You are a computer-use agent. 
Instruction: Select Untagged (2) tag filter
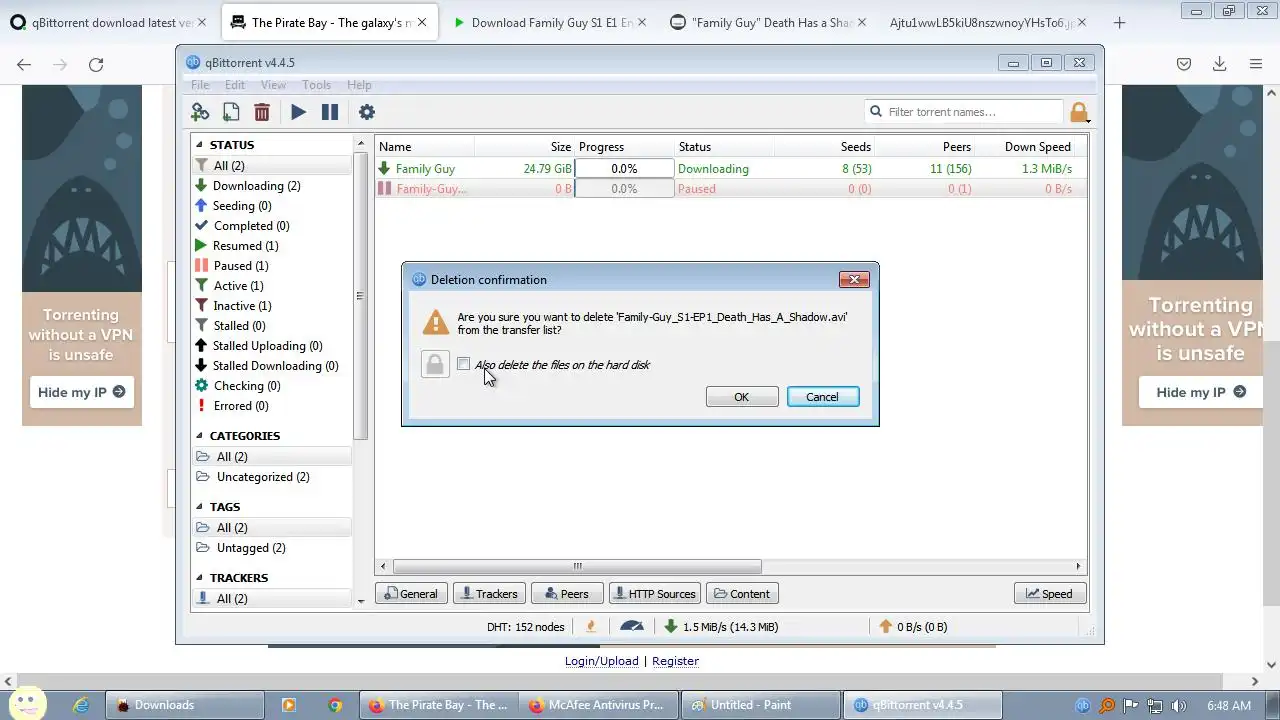(251, 548)
